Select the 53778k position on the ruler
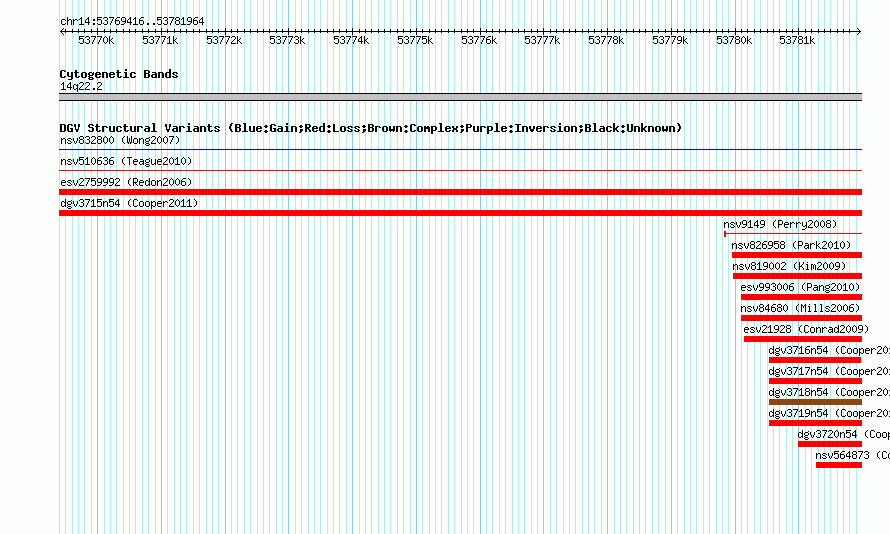 tap(606, 40)
